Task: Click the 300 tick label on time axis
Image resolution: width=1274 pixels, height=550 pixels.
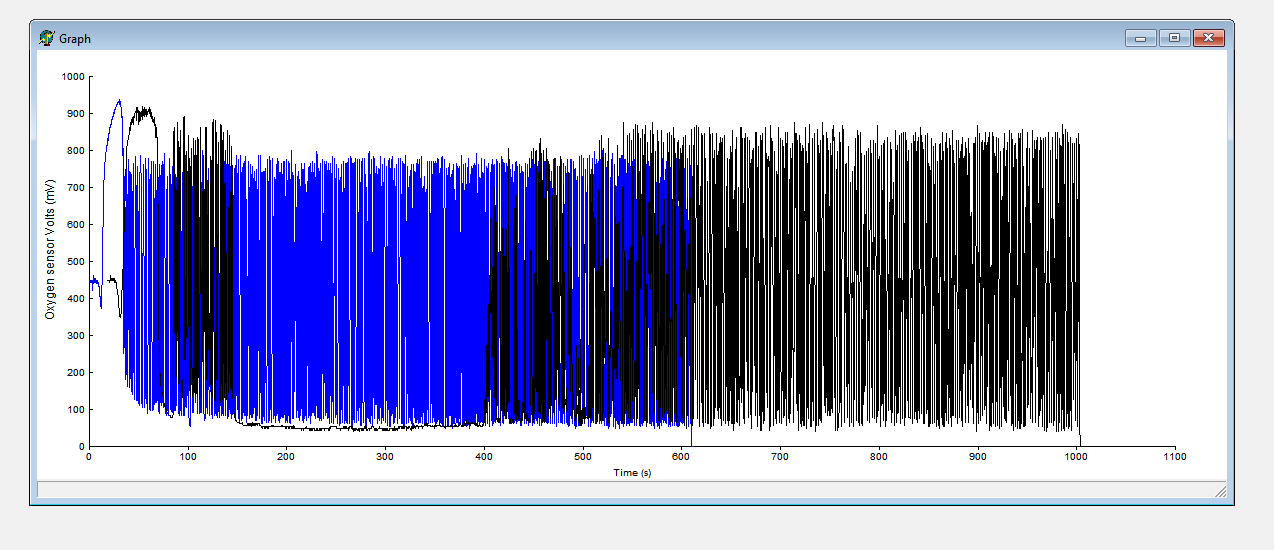Action: click(385, 457)
